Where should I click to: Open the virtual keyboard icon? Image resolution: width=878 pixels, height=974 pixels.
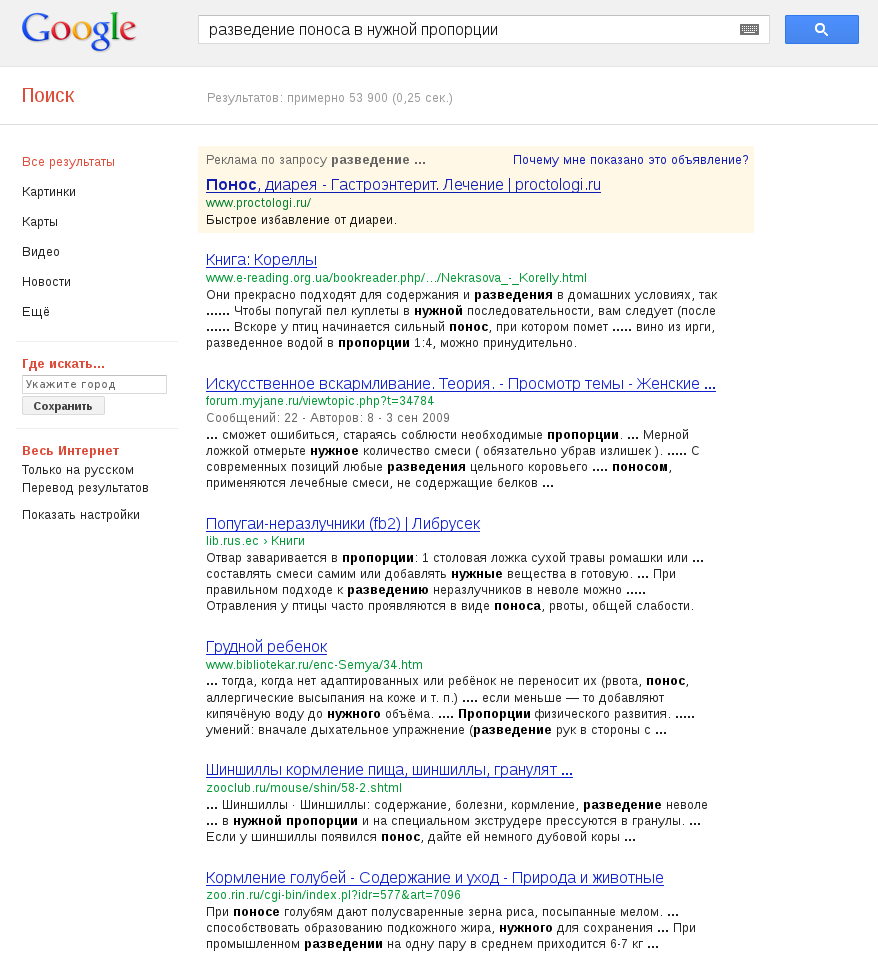[749, 30]
